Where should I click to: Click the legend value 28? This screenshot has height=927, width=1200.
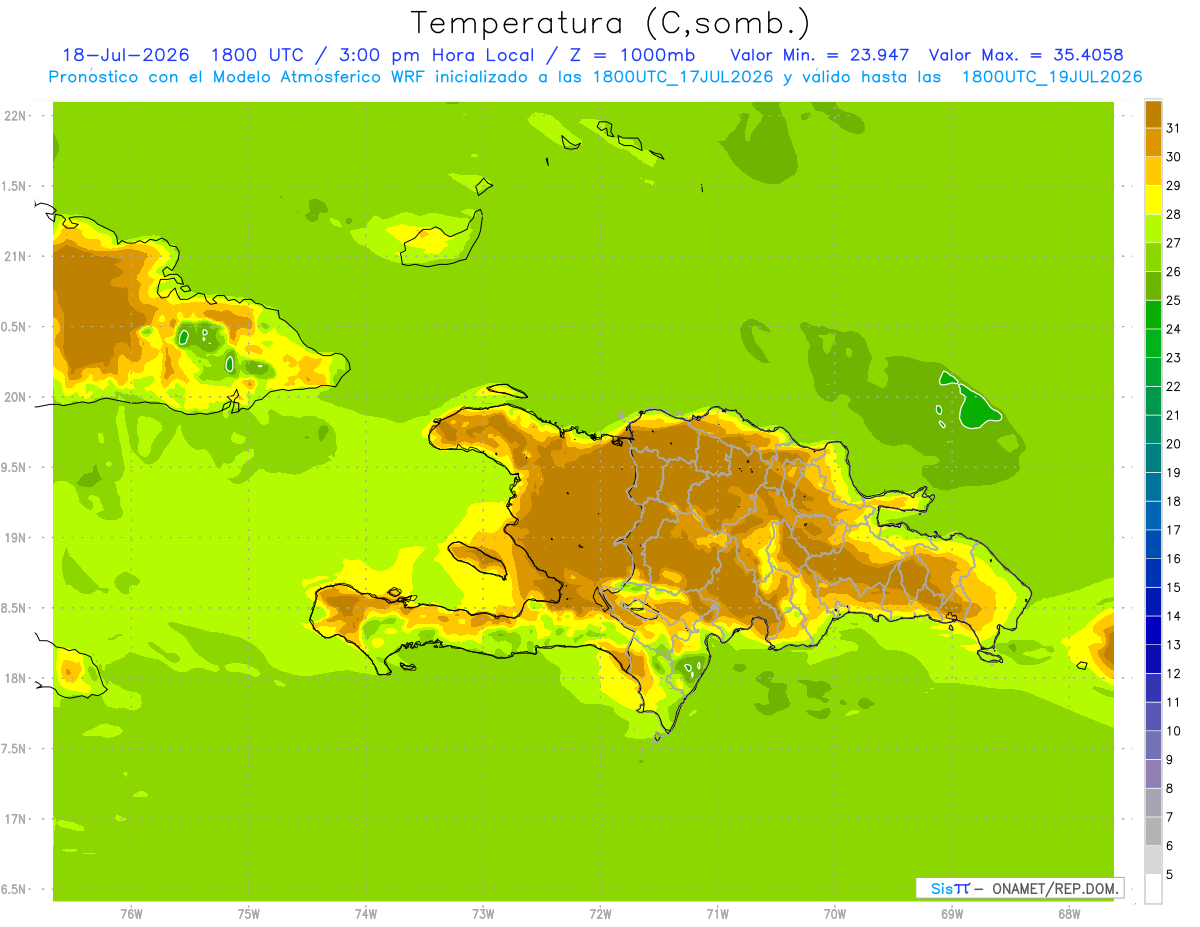point(1174,214)
